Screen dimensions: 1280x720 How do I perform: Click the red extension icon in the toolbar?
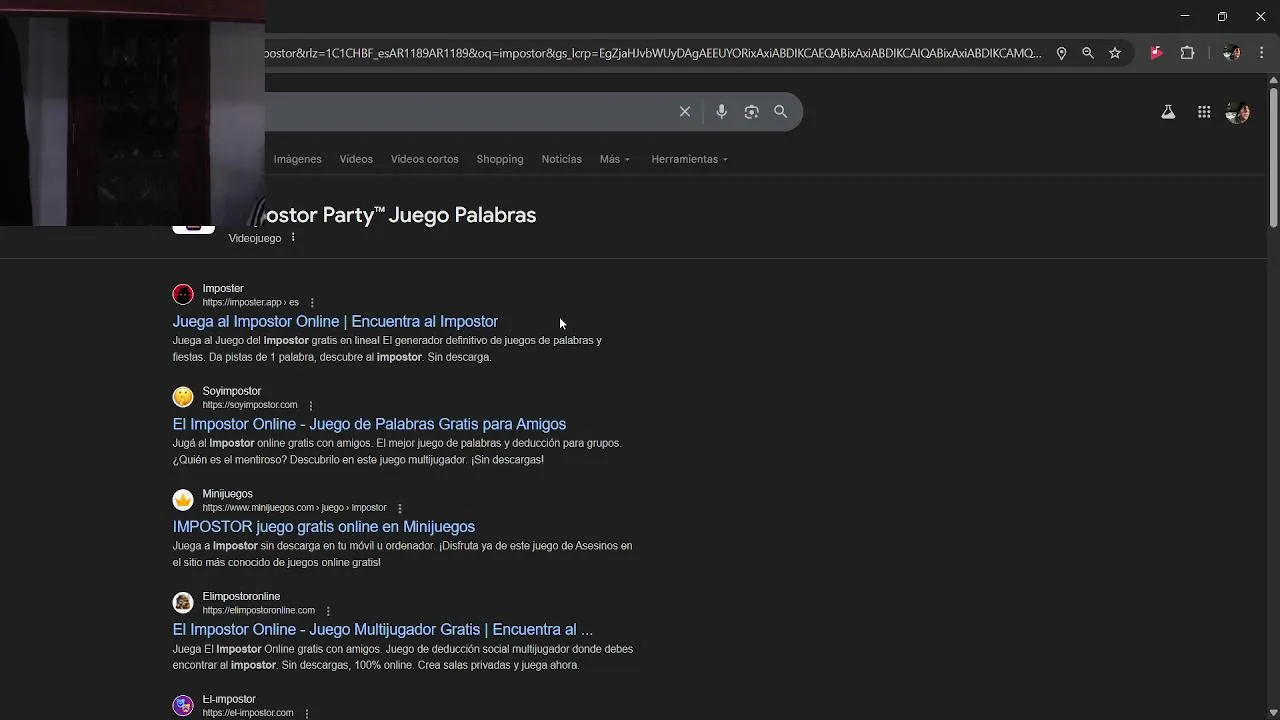(1157, 53)
